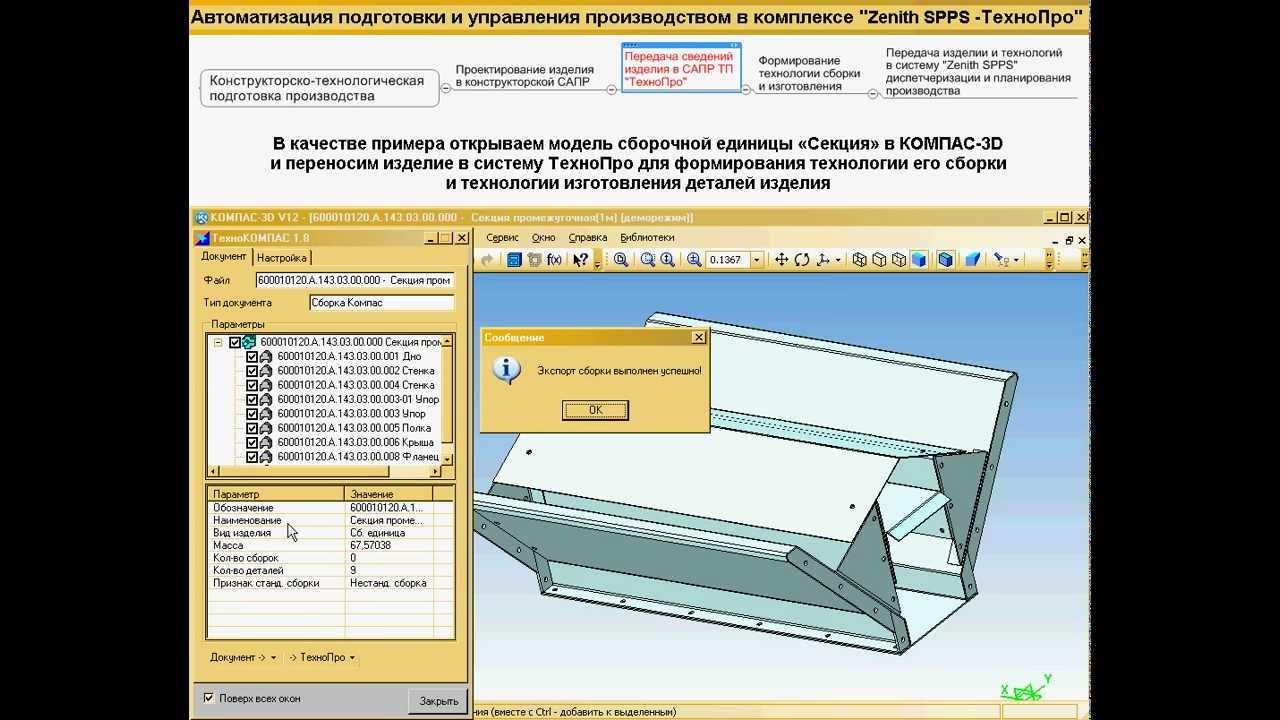Close the Сообщение dialog with X

(699, 338)
